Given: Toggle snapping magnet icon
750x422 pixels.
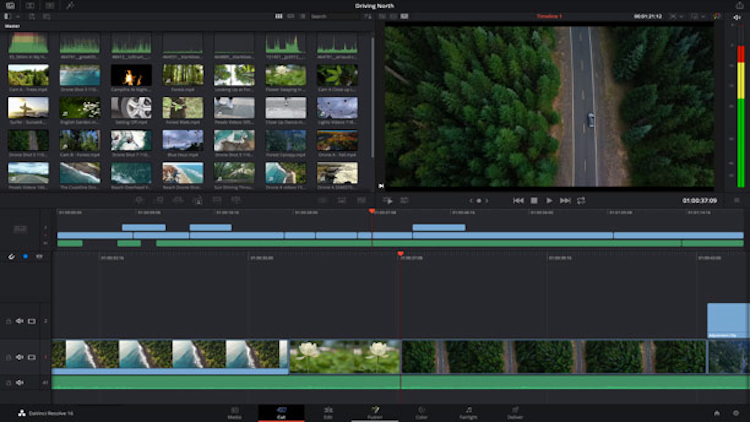Looking at the screenshot, I should pos(11,256).
